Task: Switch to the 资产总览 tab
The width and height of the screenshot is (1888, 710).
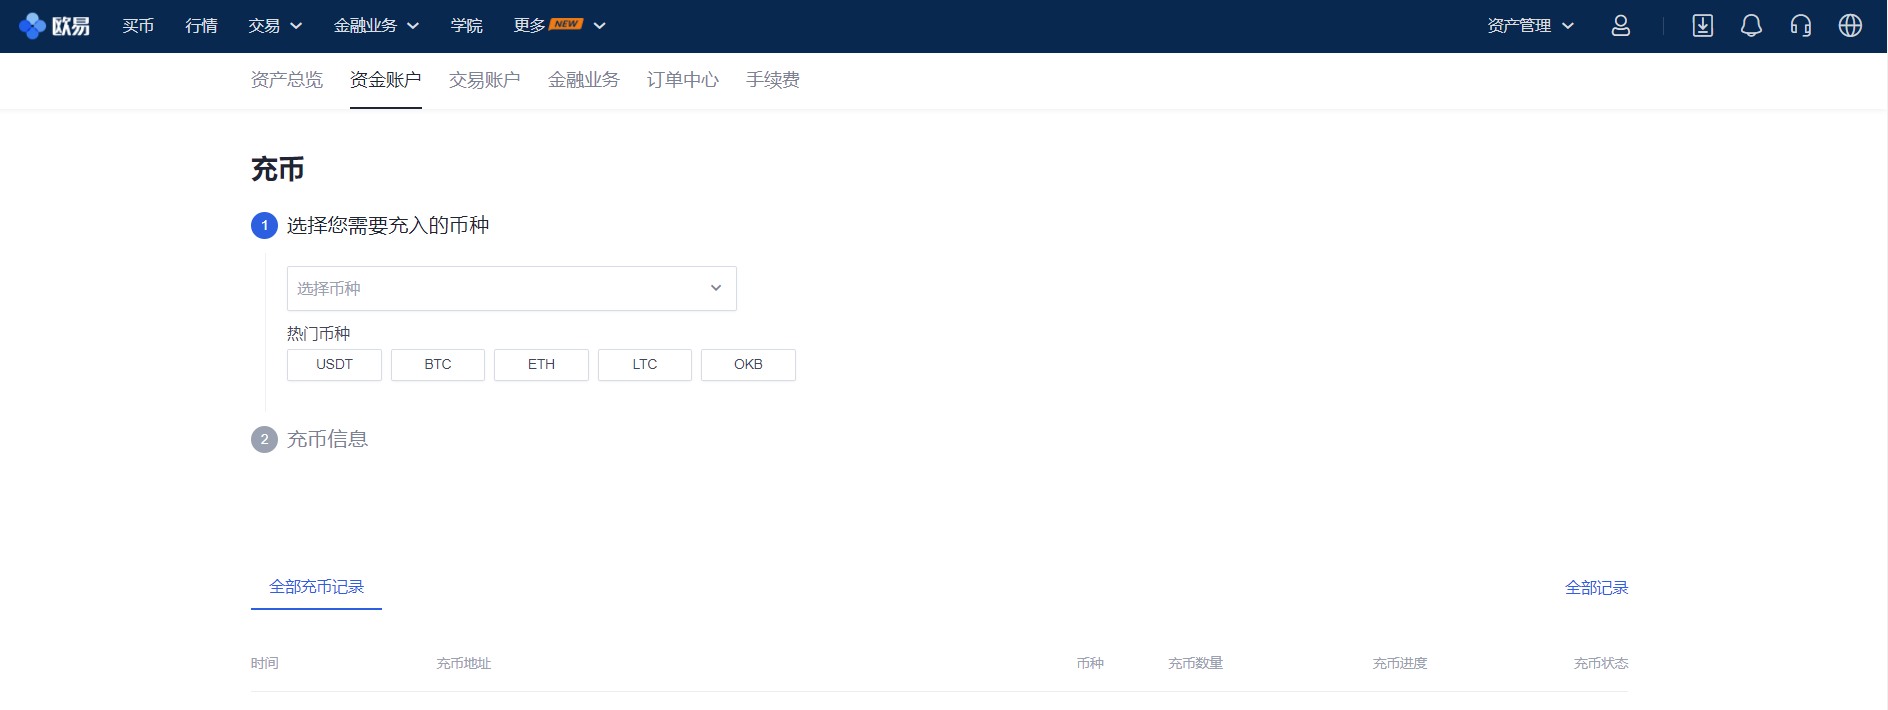Action: 286,80
